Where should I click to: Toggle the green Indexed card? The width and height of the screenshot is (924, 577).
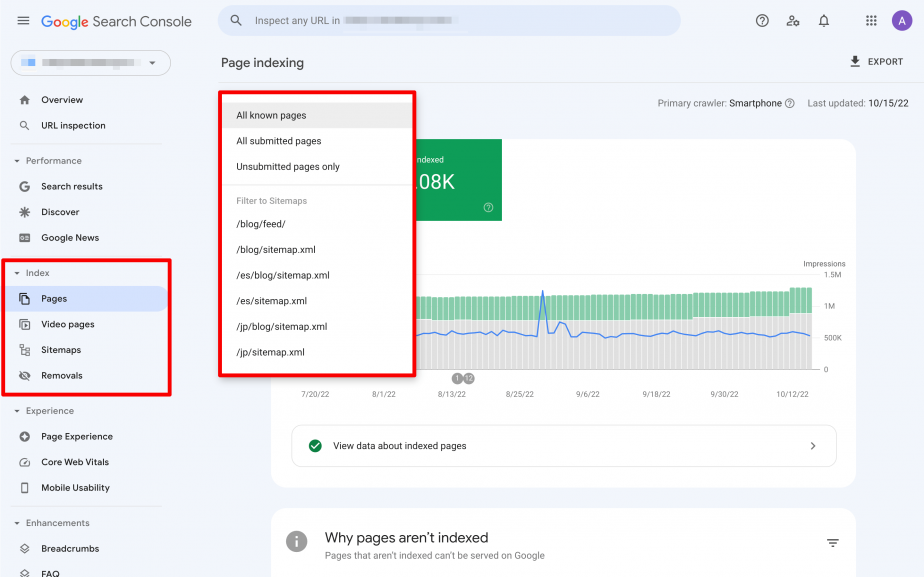tap(458, 180)
